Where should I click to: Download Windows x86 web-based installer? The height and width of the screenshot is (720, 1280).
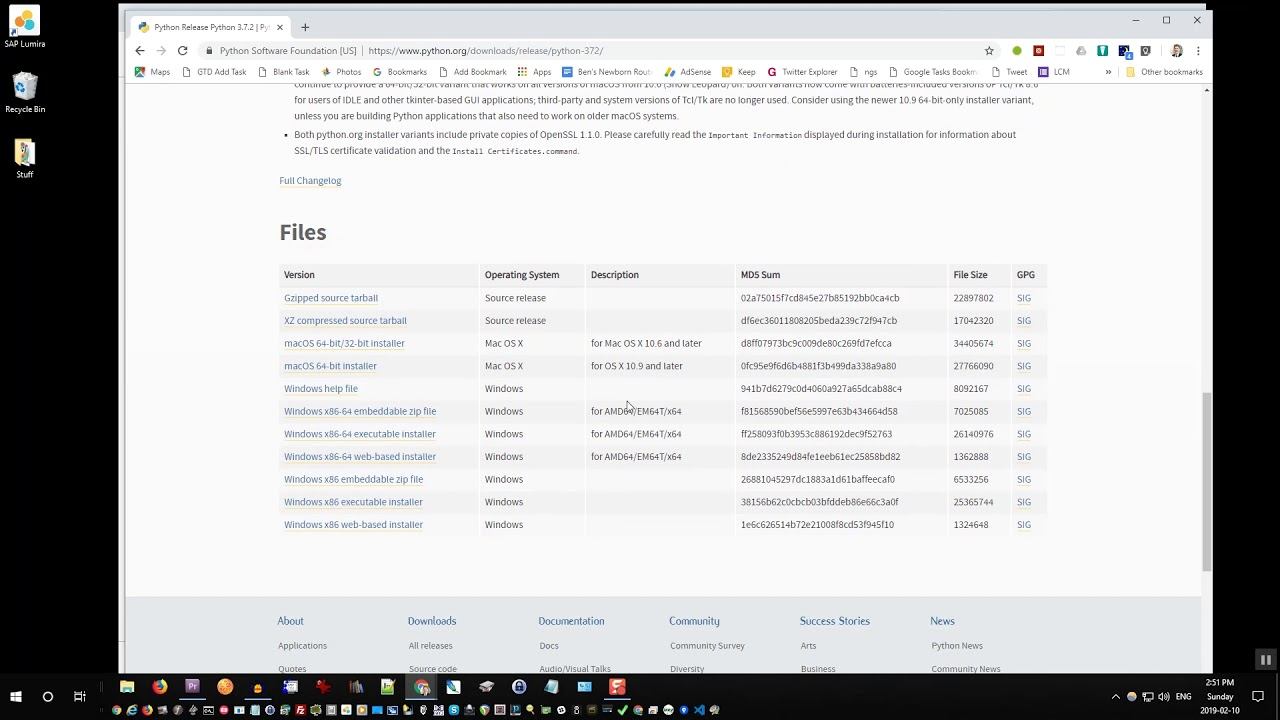pyautogui.click(x=353, y=525)
